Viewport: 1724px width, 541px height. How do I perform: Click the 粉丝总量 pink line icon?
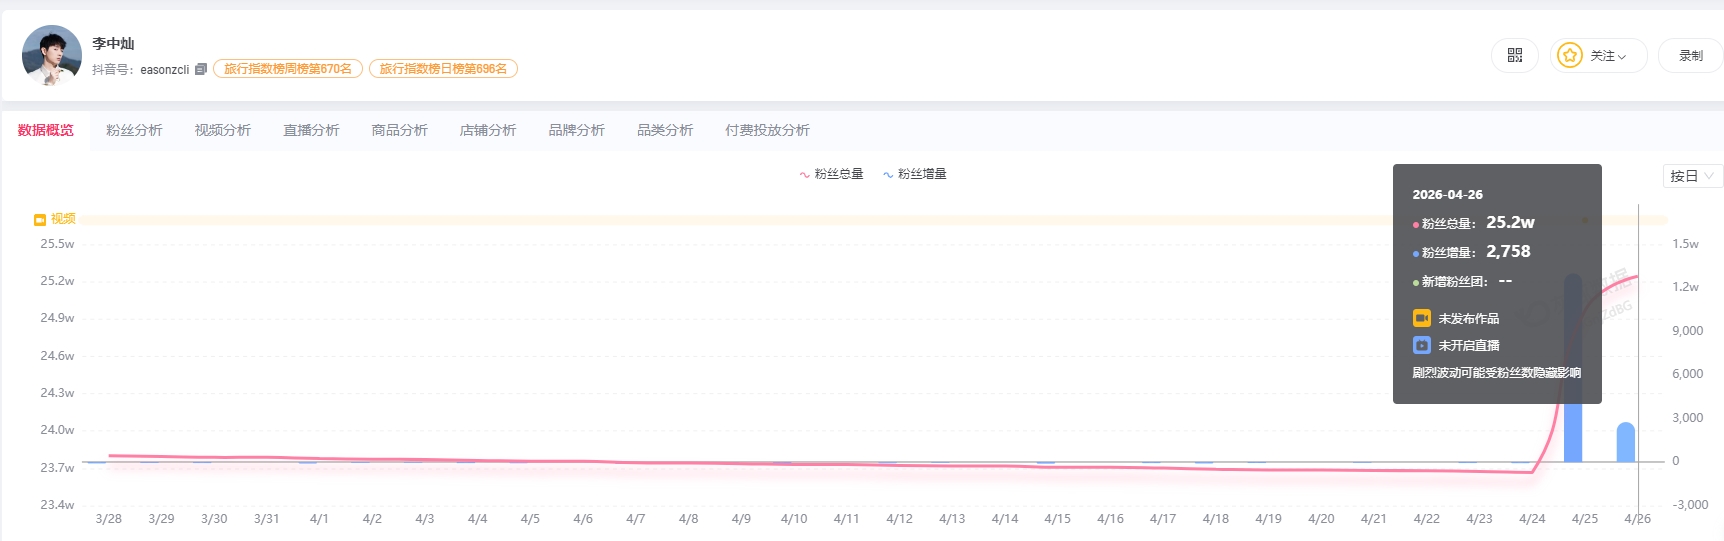(804, 175)
